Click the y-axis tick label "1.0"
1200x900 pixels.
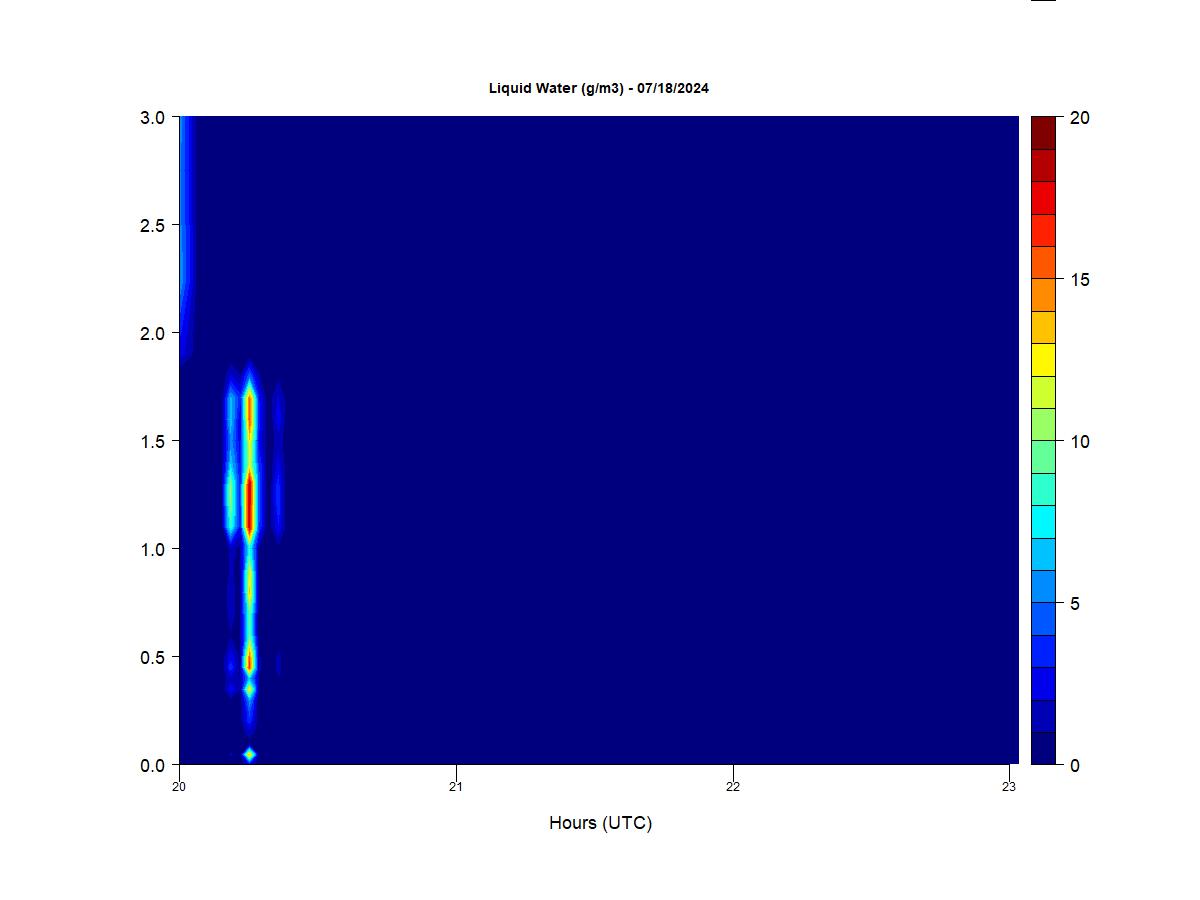coord(152,549)
